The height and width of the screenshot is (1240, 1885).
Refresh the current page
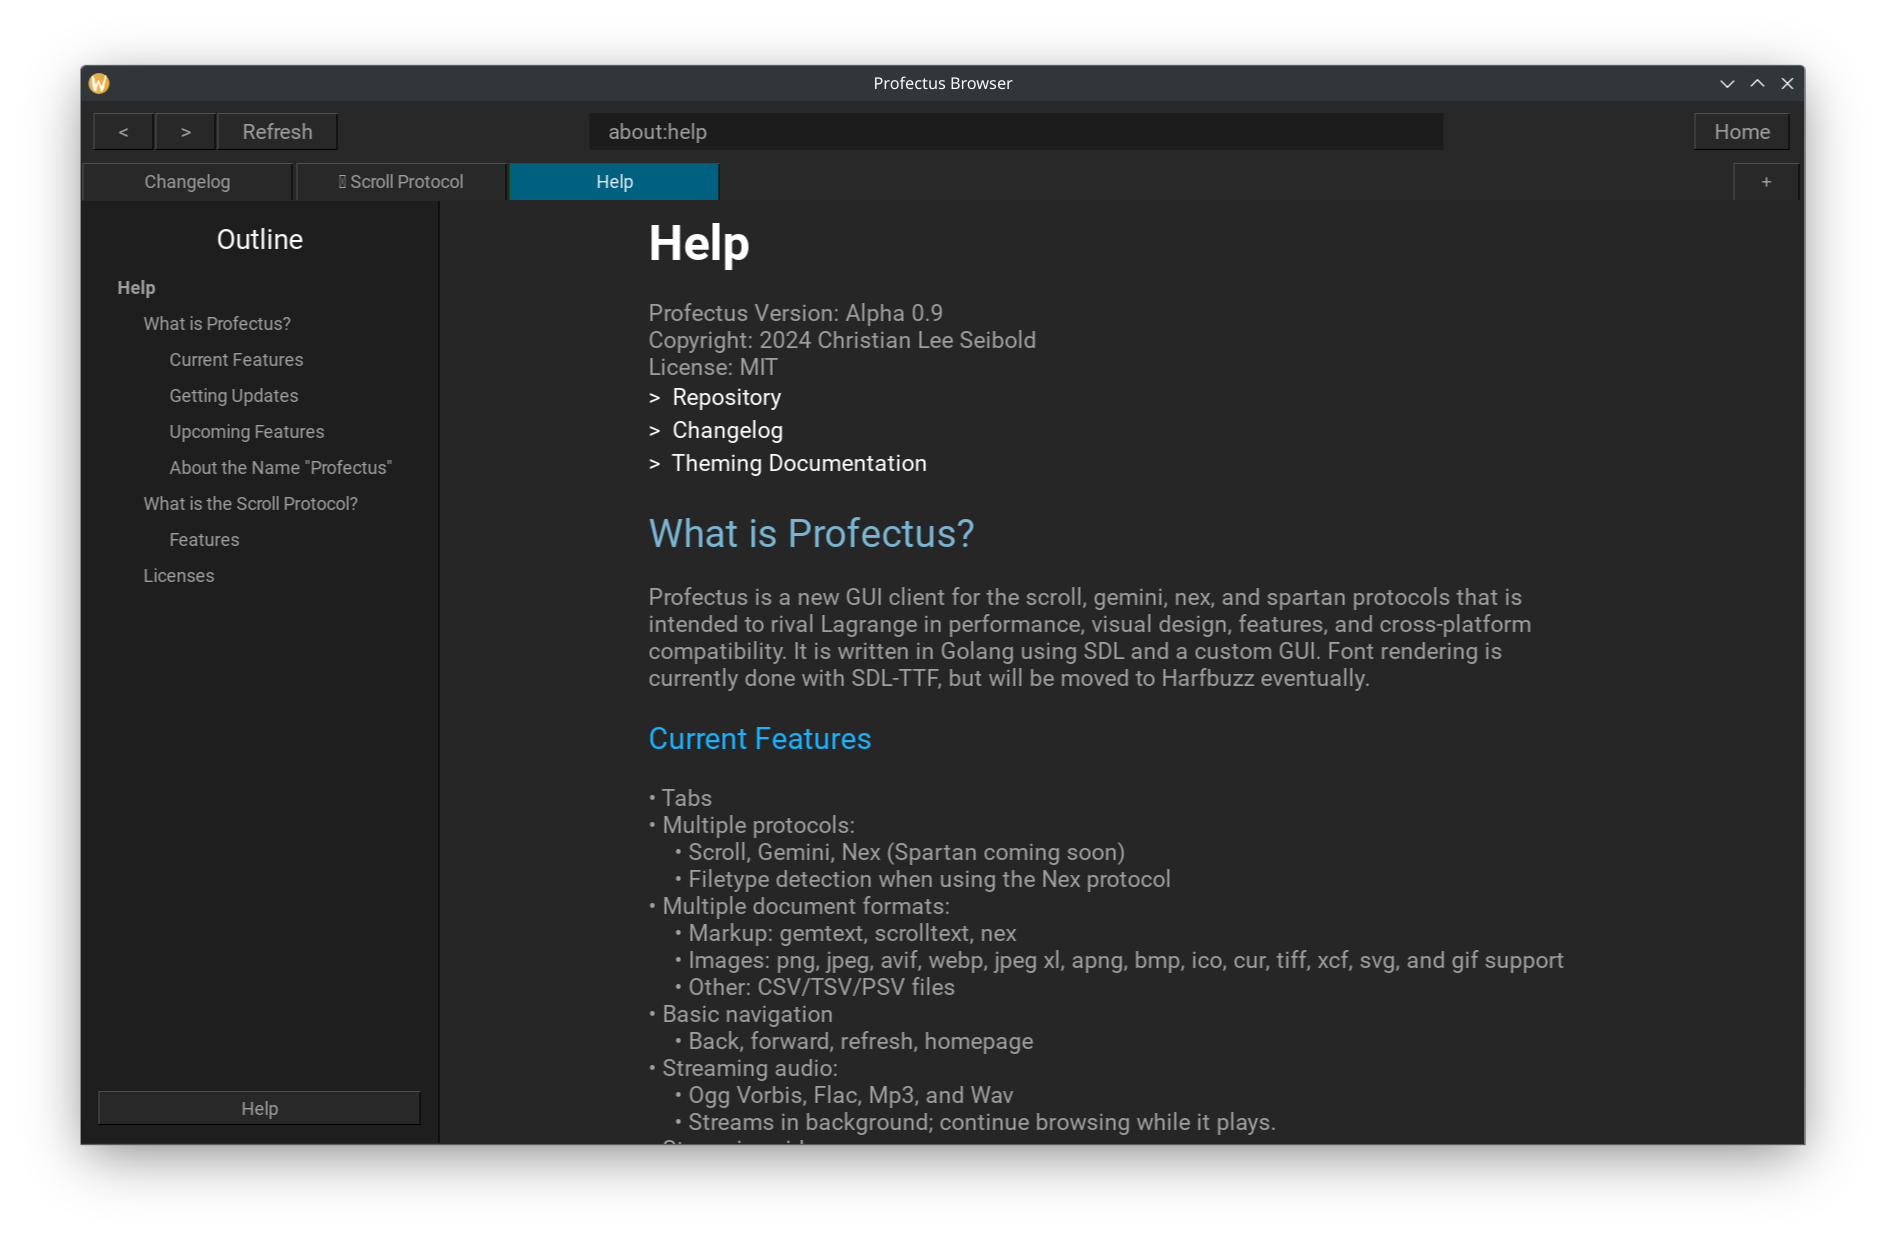click(x=277, y=132)
